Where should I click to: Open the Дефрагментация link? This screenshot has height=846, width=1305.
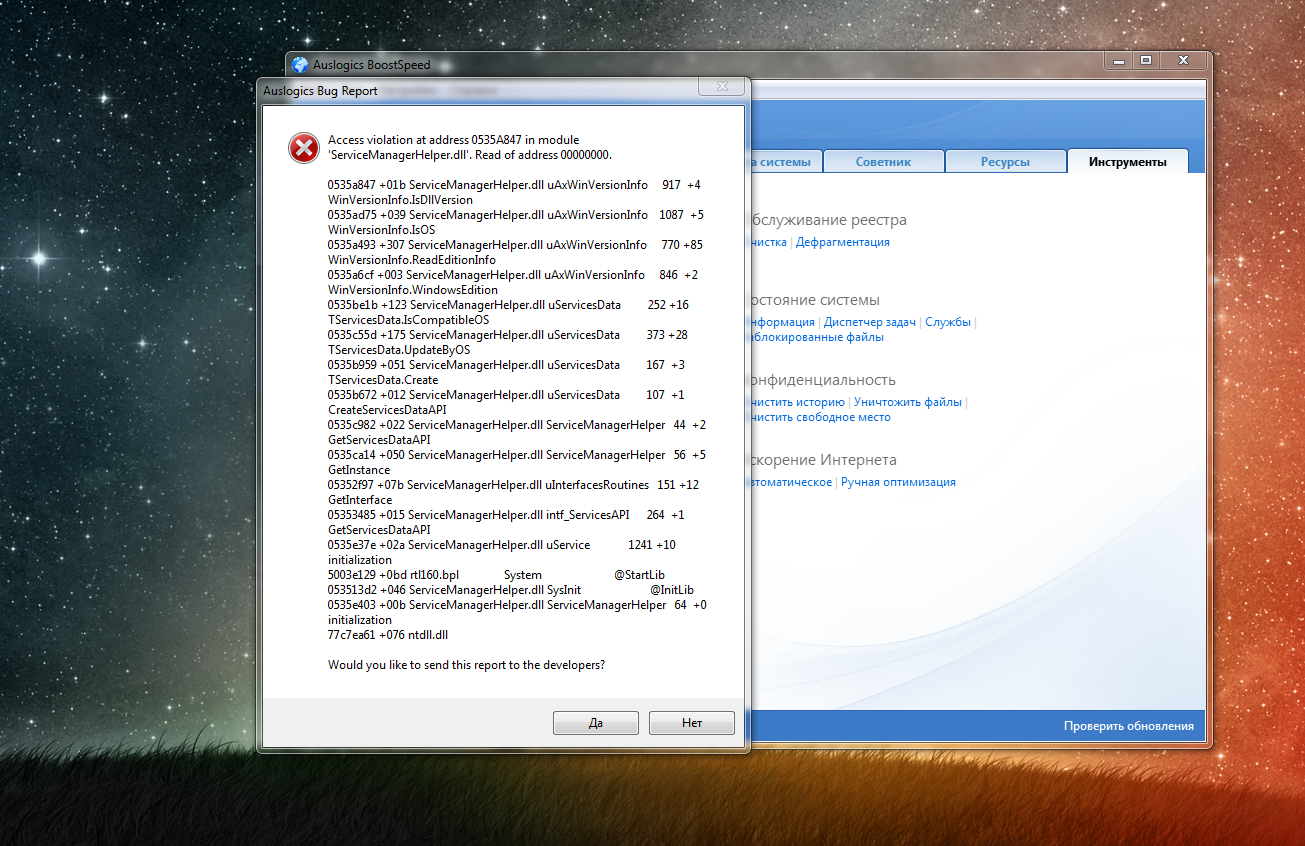click(843, 242)
